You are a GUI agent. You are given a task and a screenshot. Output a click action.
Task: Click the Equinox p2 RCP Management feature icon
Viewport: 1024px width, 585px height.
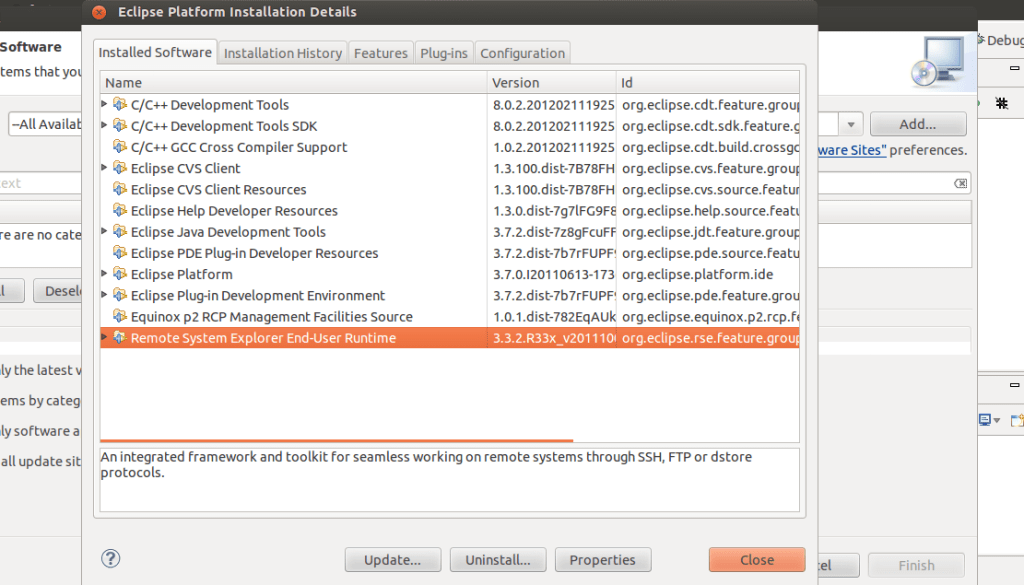coord(120,317)
